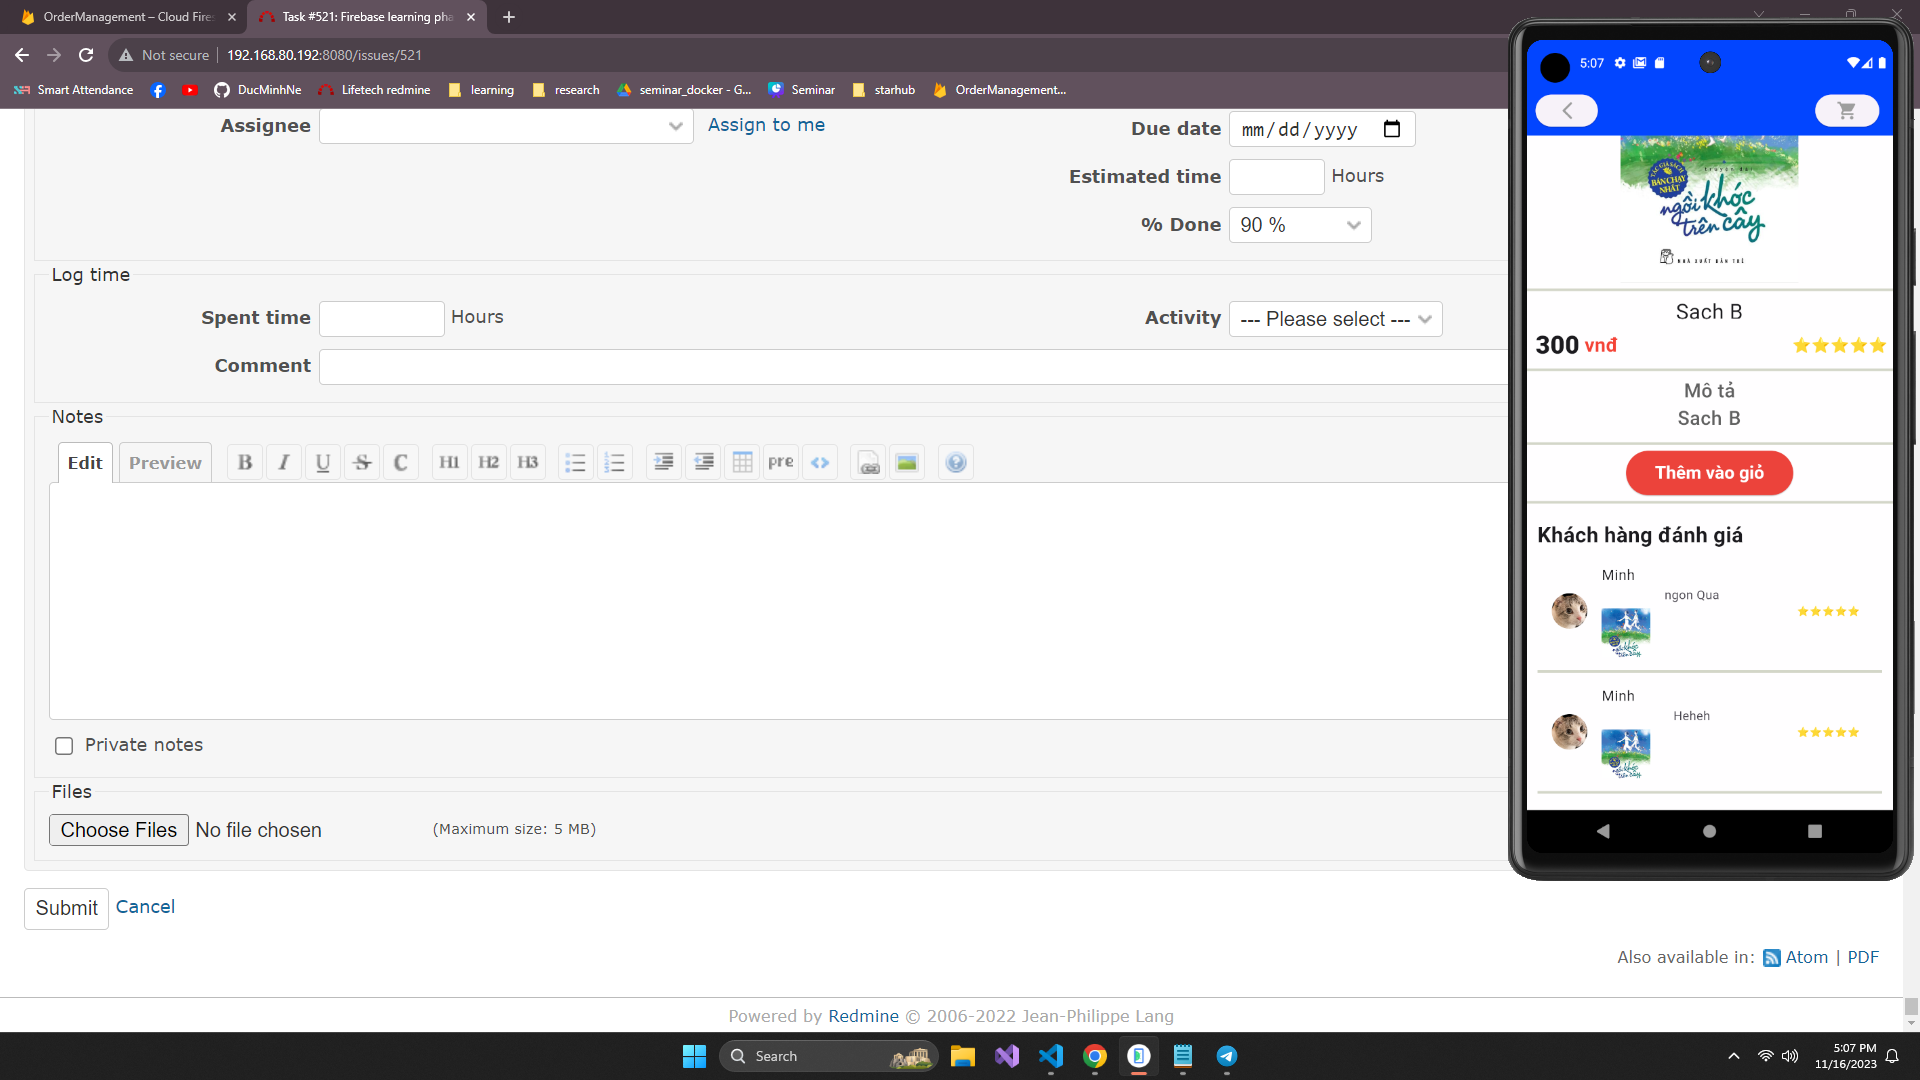
Task: Enable the Private notes checkbox
Action: pyautogui.click(x=64, y=746)
